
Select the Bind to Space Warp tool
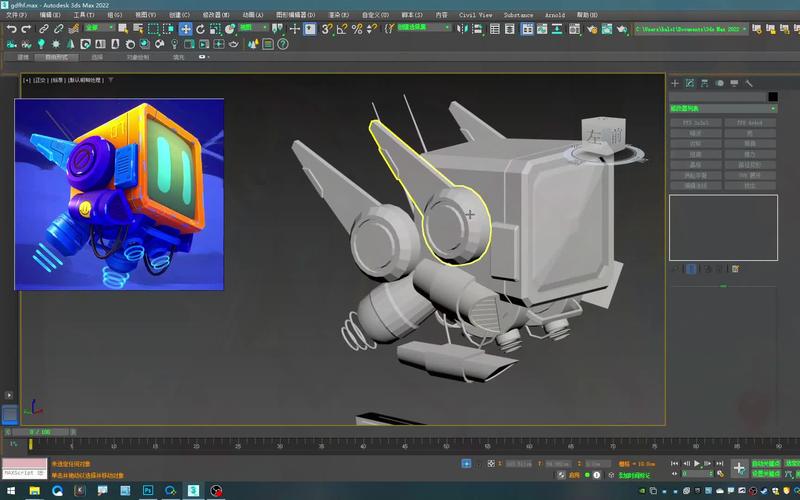tap(73, 29)
